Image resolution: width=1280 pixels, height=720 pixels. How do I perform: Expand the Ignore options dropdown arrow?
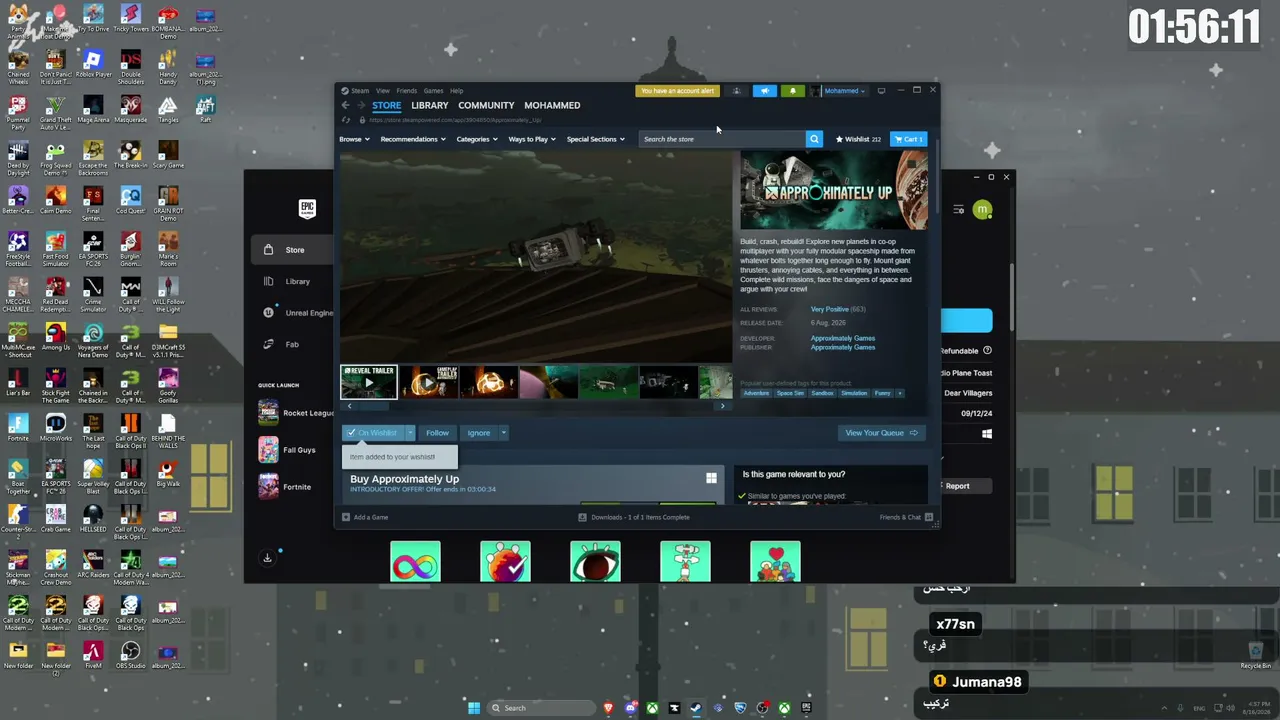pos(503,433)
